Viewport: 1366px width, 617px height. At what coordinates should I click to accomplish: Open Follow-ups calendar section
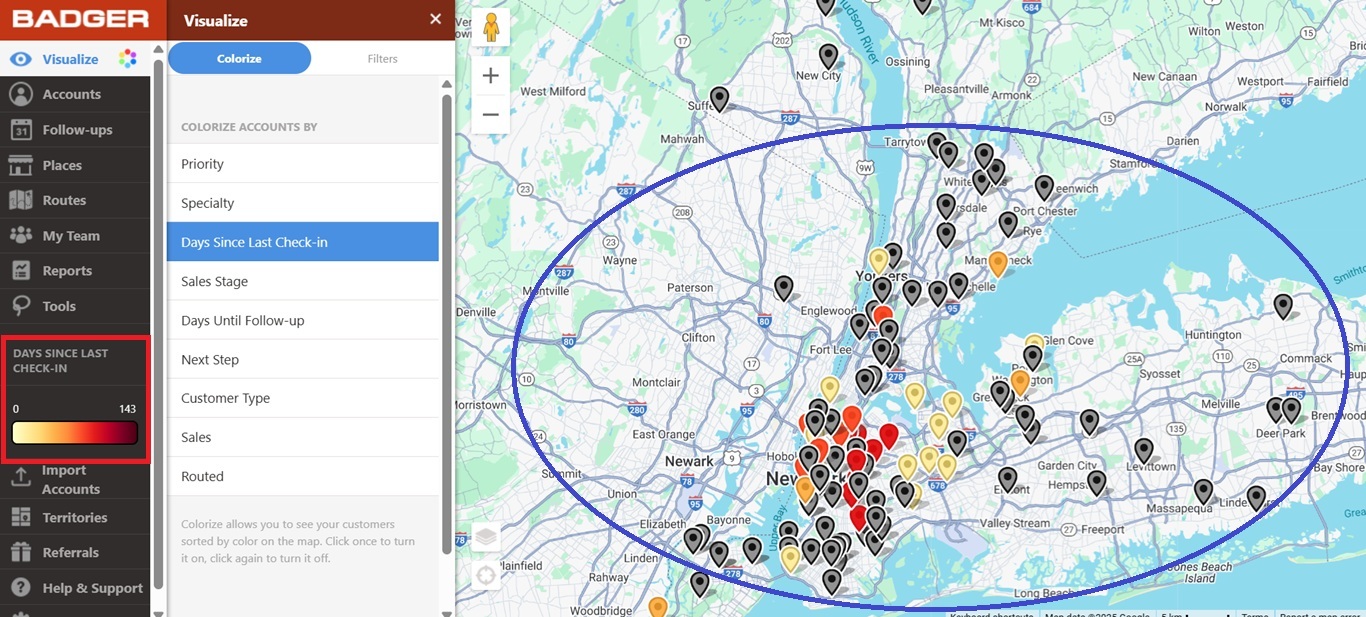coord(75,130)
